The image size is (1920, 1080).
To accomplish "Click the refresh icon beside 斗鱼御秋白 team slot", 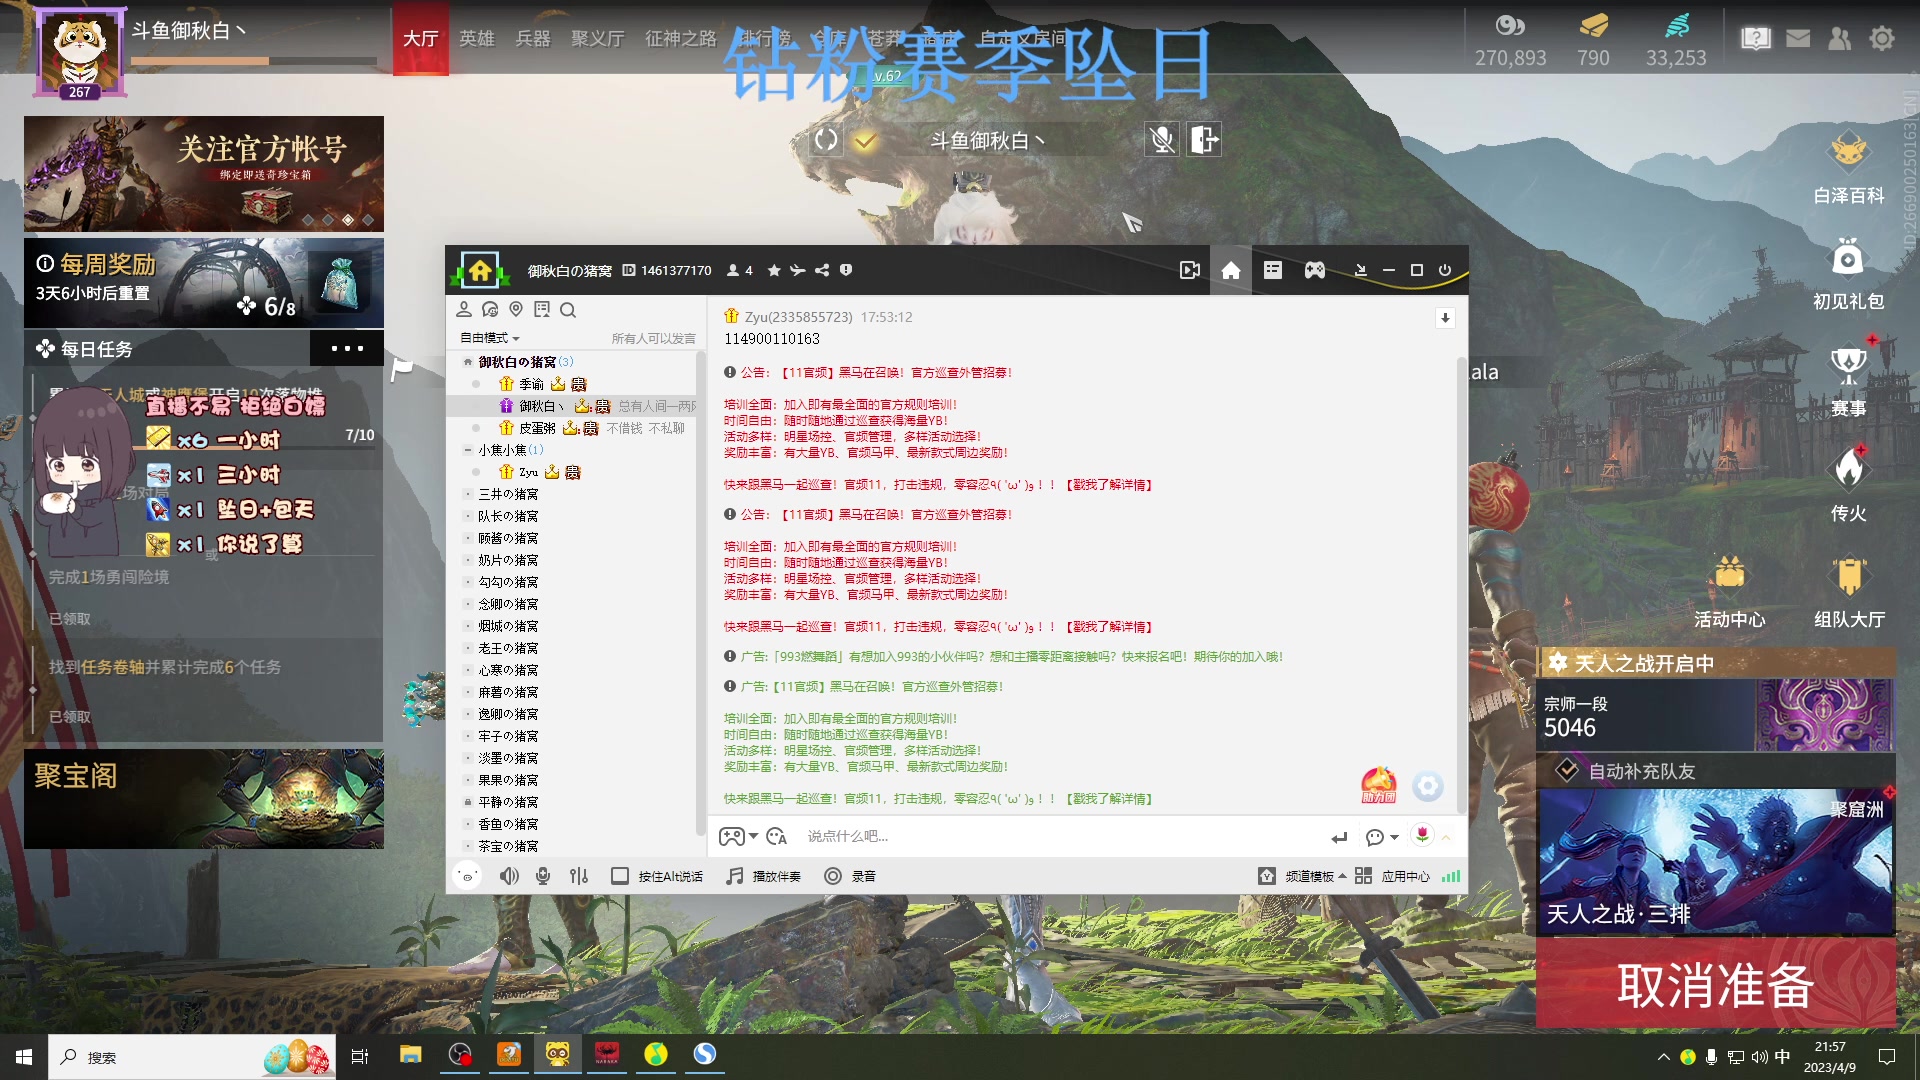I will [826, 140].
